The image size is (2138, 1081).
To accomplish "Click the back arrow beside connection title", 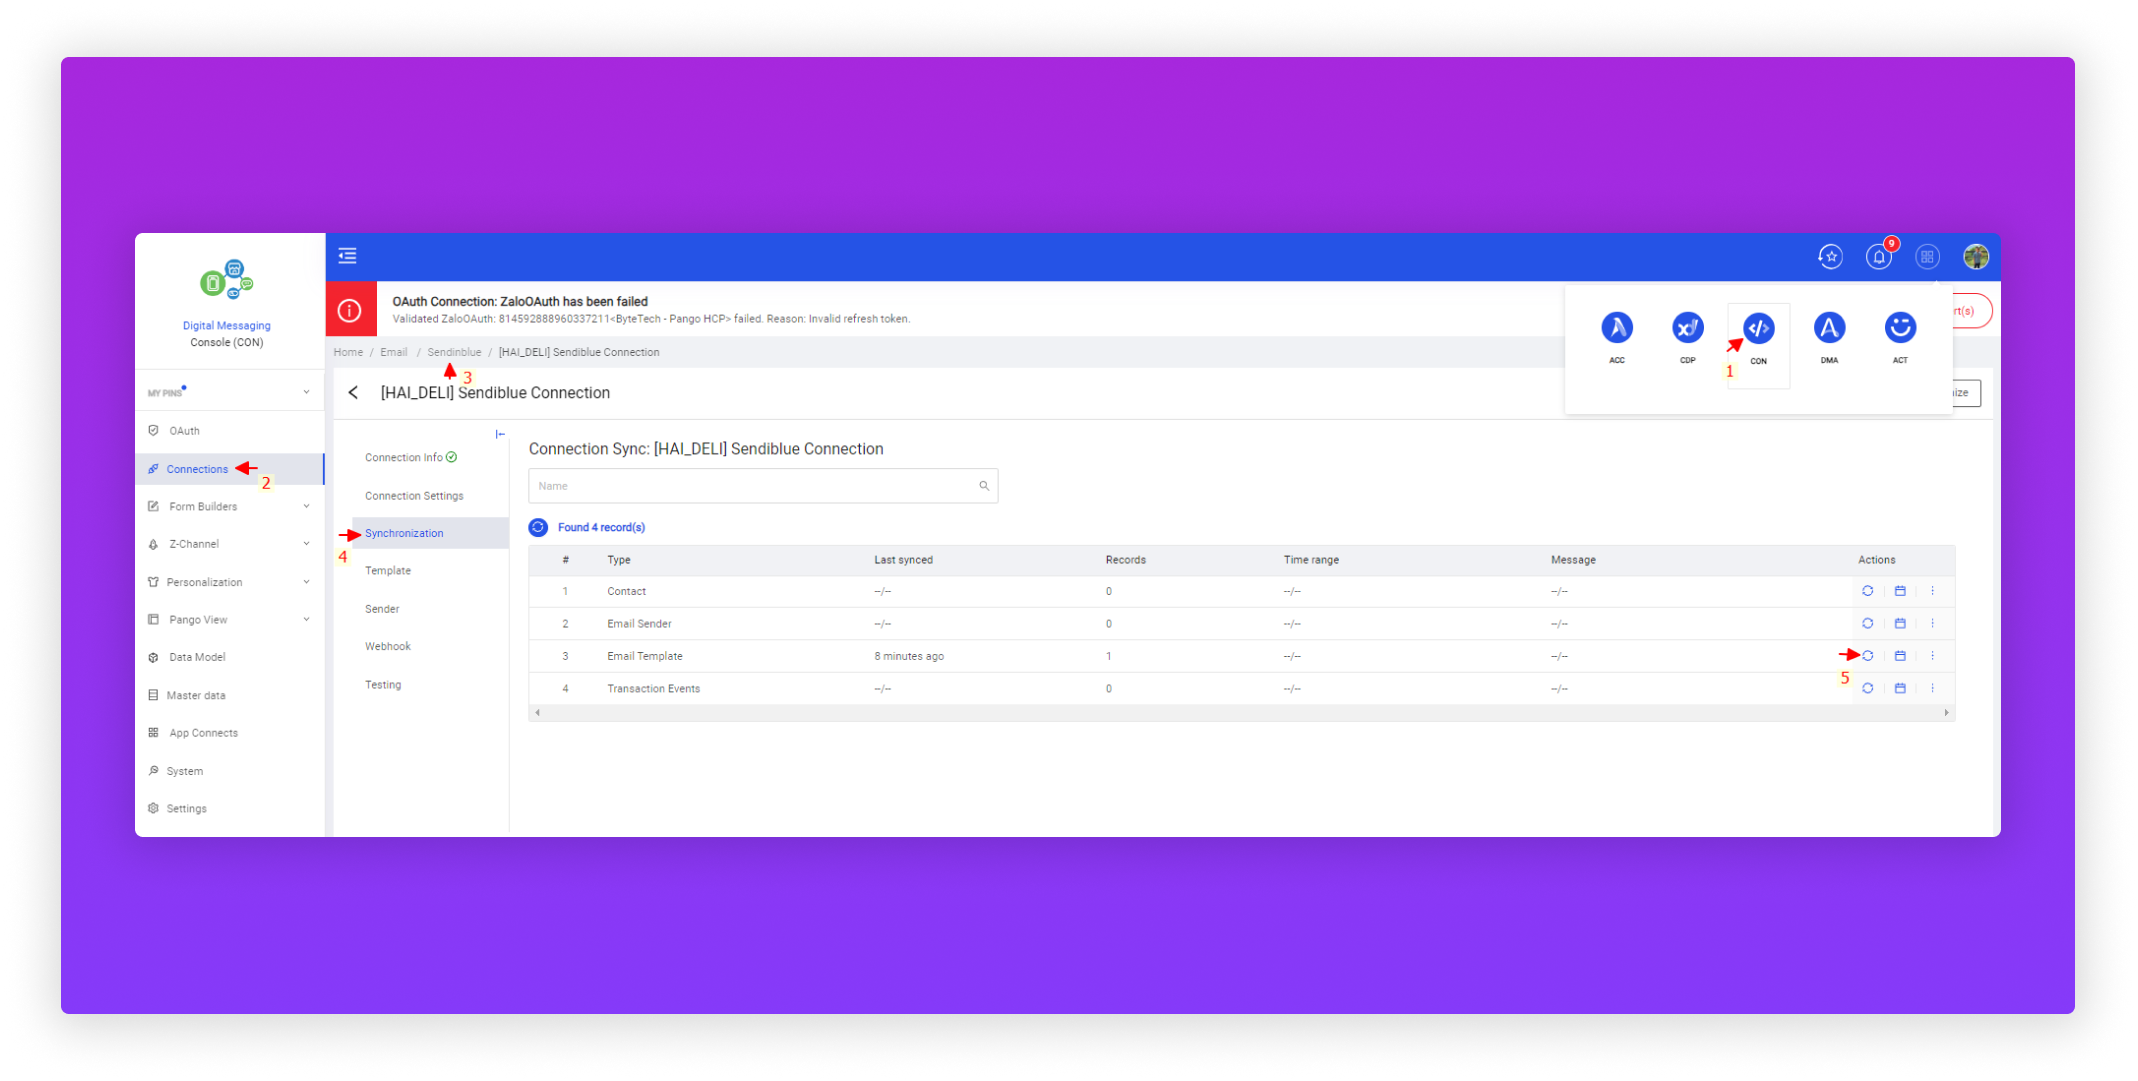I will [353, 393].
